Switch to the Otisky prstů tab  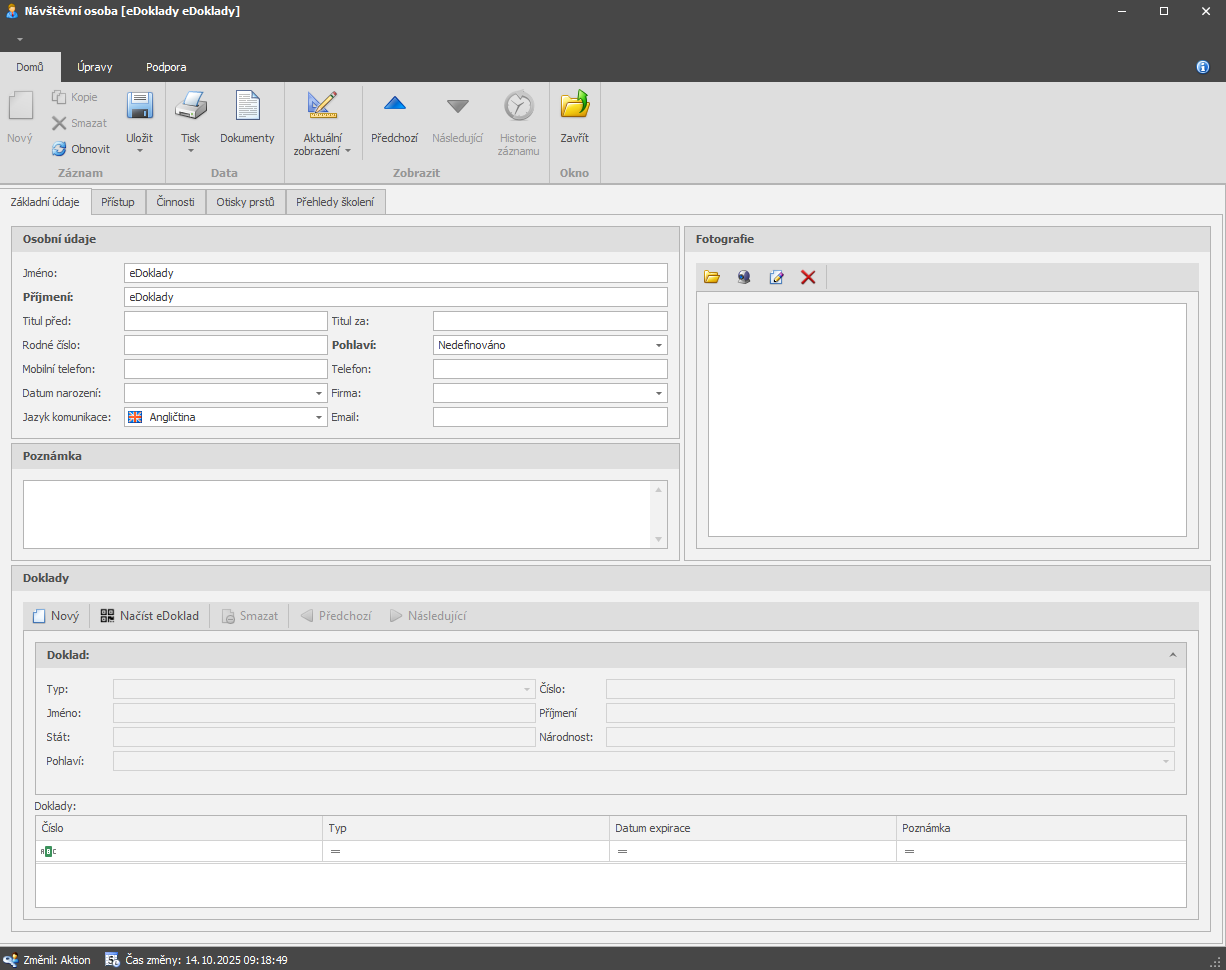coord(245,202)
